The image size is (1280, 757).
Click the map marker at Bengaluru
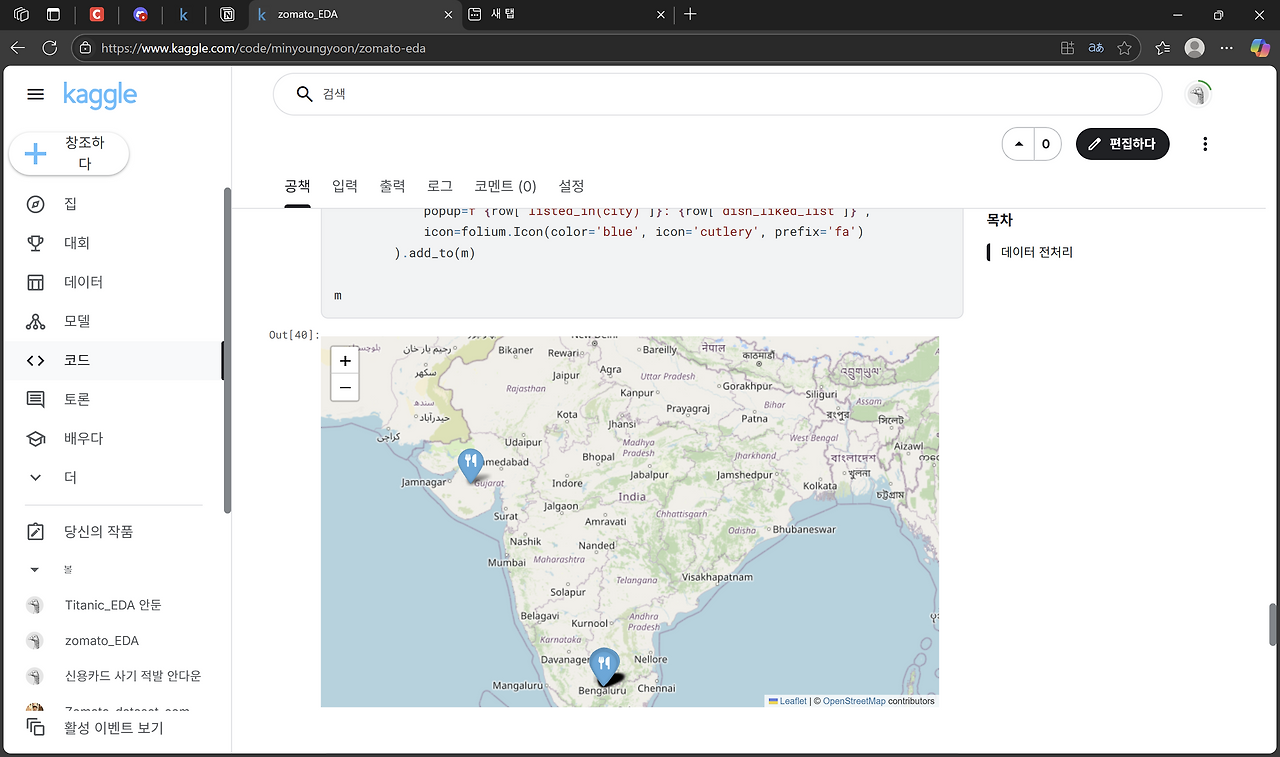coord(603,666)
